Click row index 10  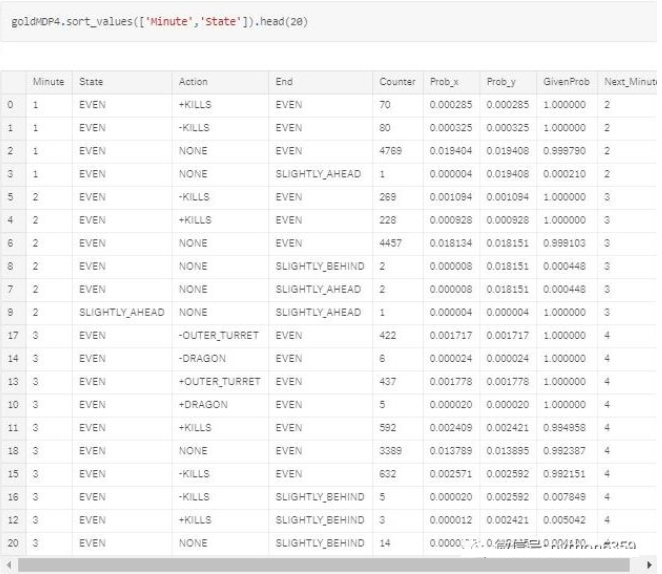click(13, 404)
